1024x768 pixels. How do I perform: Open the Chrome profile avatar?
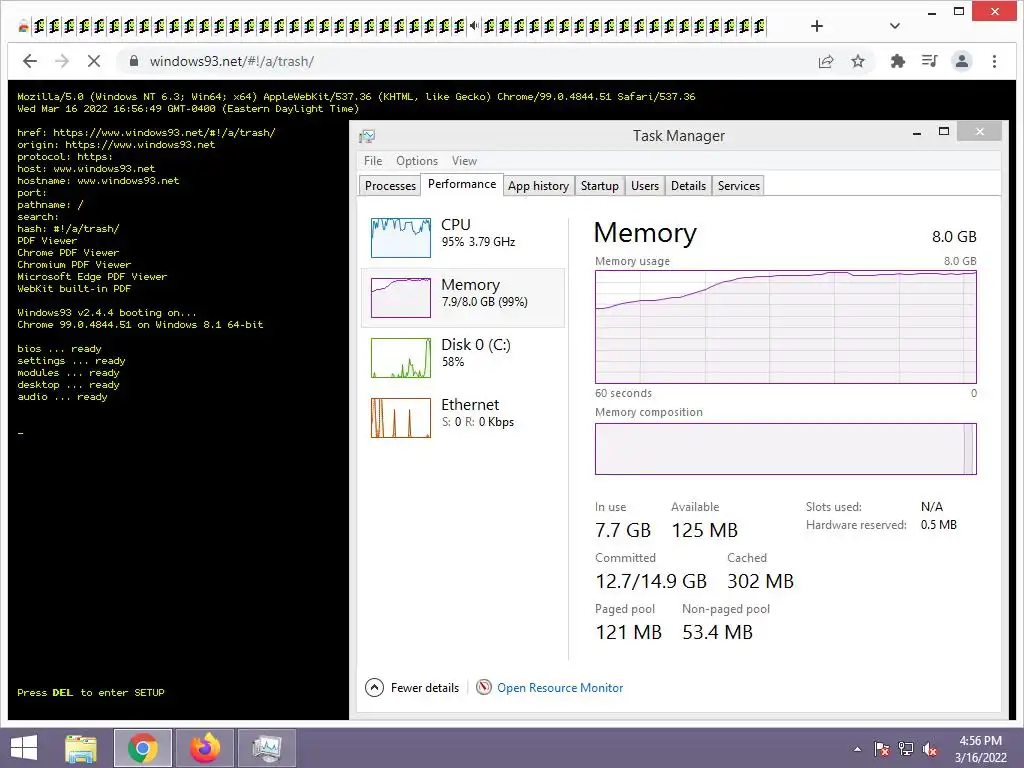pyautogui.click(x=961, y=61)
